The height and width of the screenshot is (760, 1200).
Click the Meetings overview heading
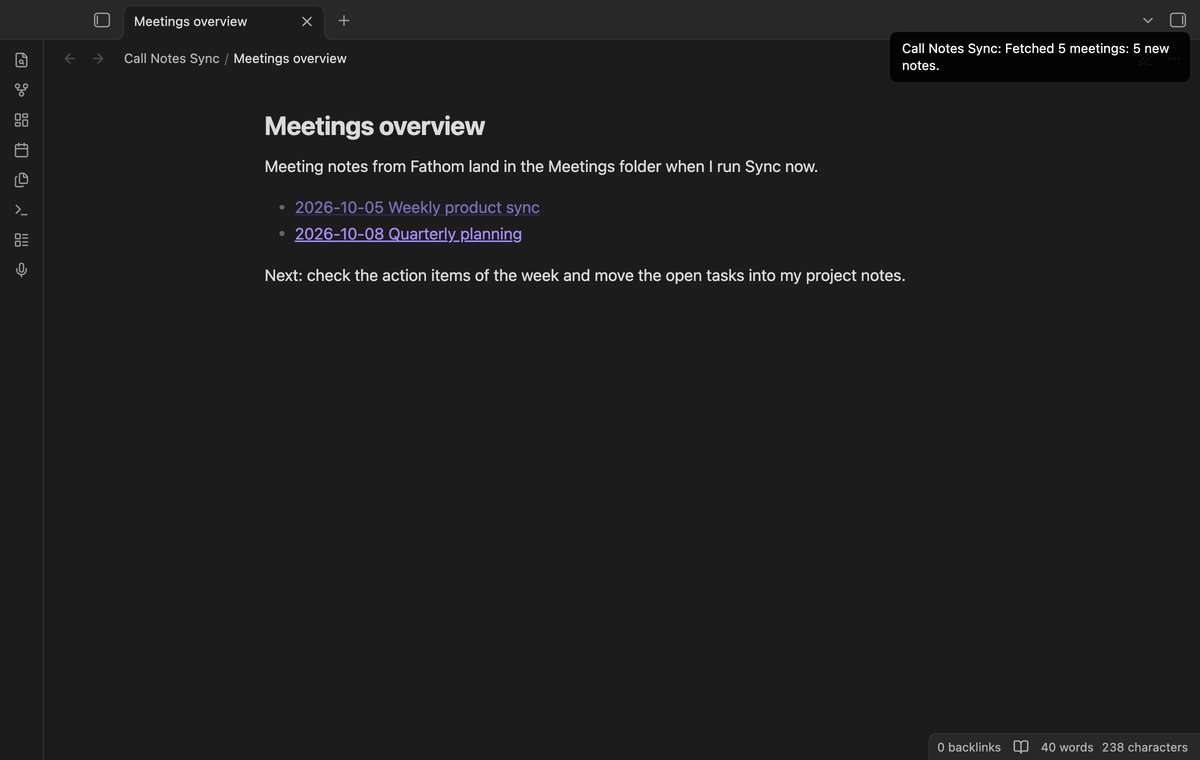(375, 126)
